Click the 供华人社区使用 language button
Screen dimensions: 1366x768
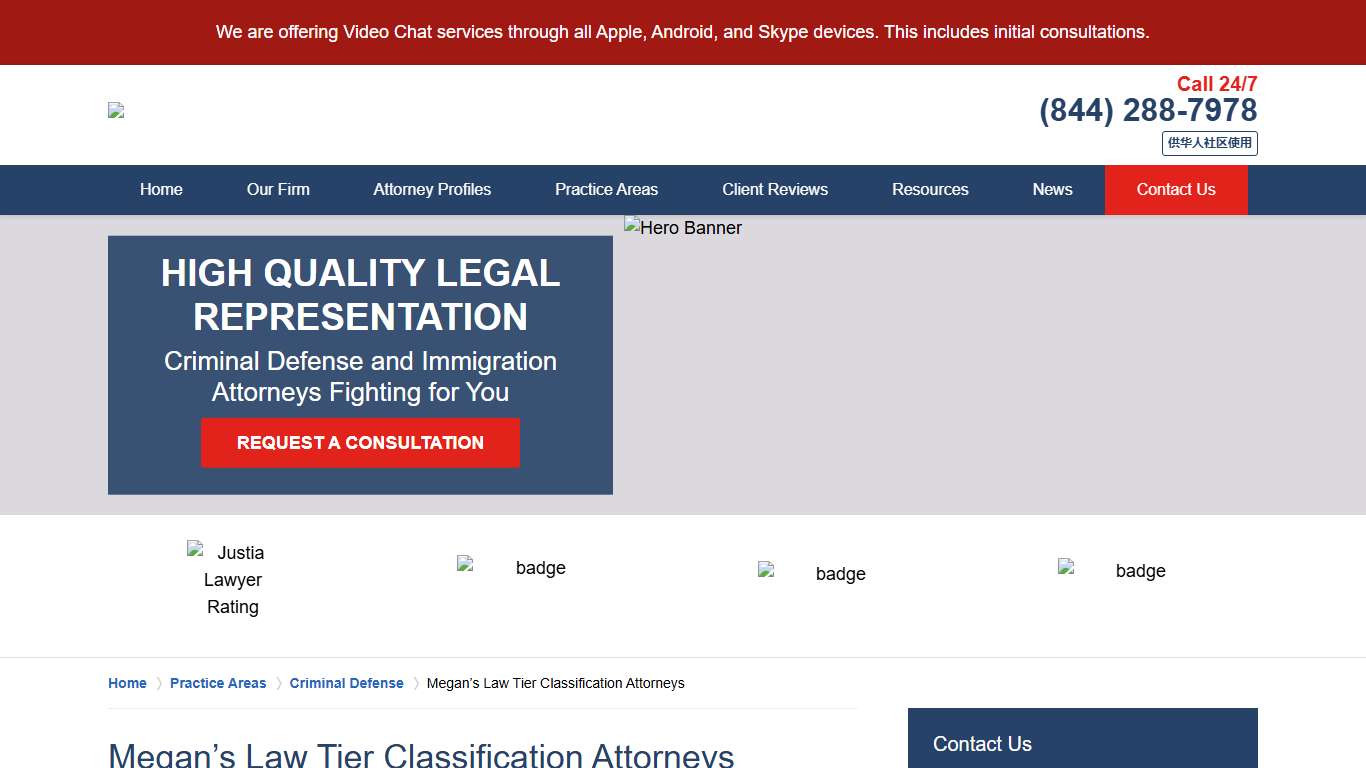(x=1209, y=143)
